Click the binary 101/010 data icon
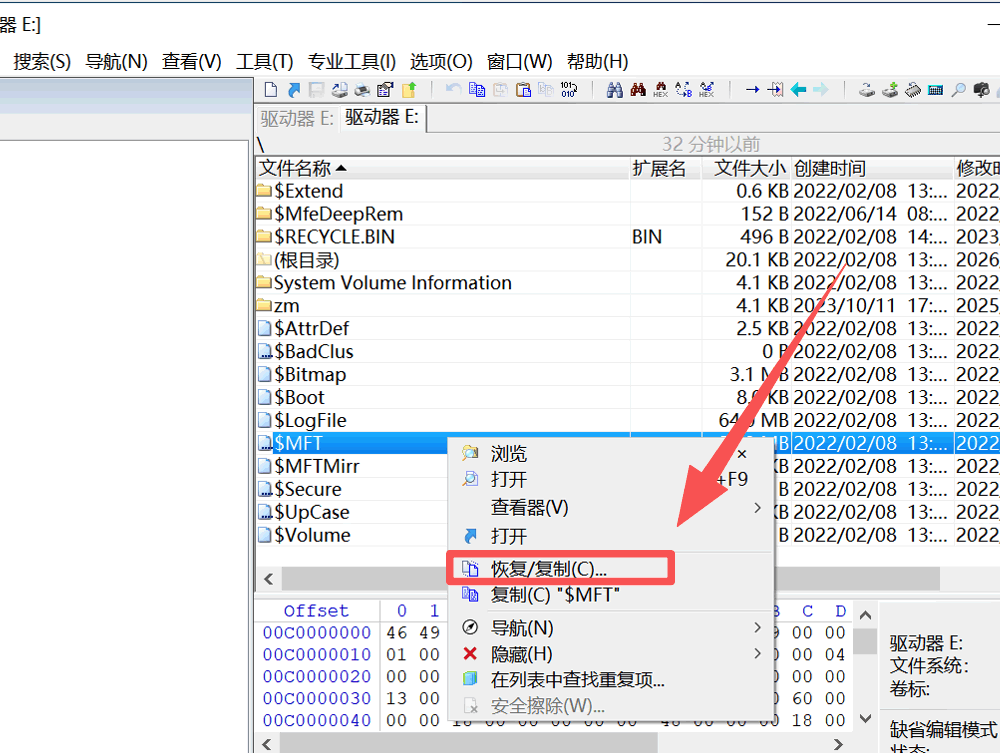 pyautogui.click(x=568, y=90)
